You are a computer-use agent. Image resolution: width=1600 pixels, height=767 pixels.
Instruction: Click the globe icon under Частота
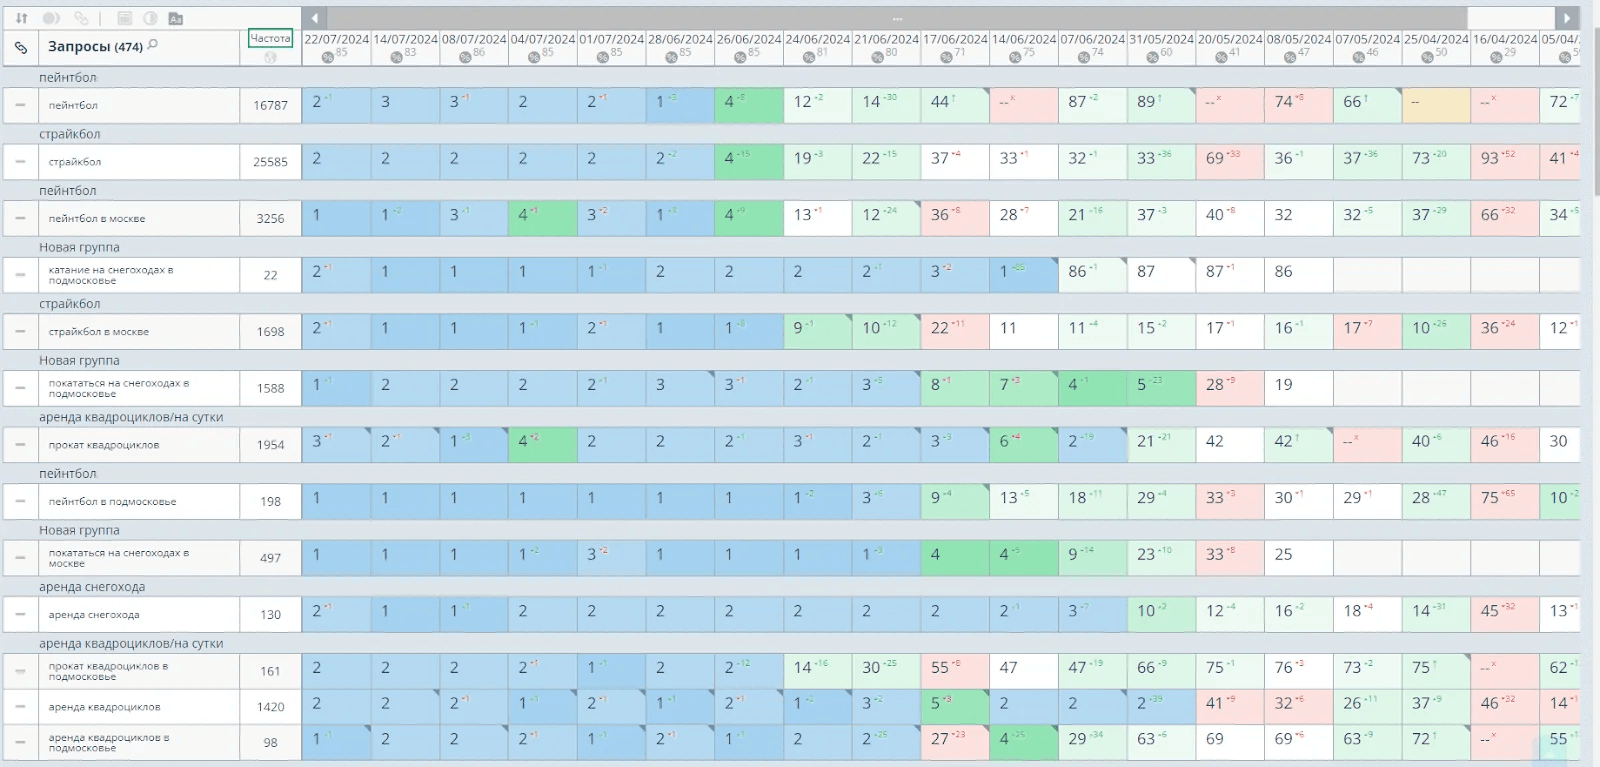click(270, 57)
